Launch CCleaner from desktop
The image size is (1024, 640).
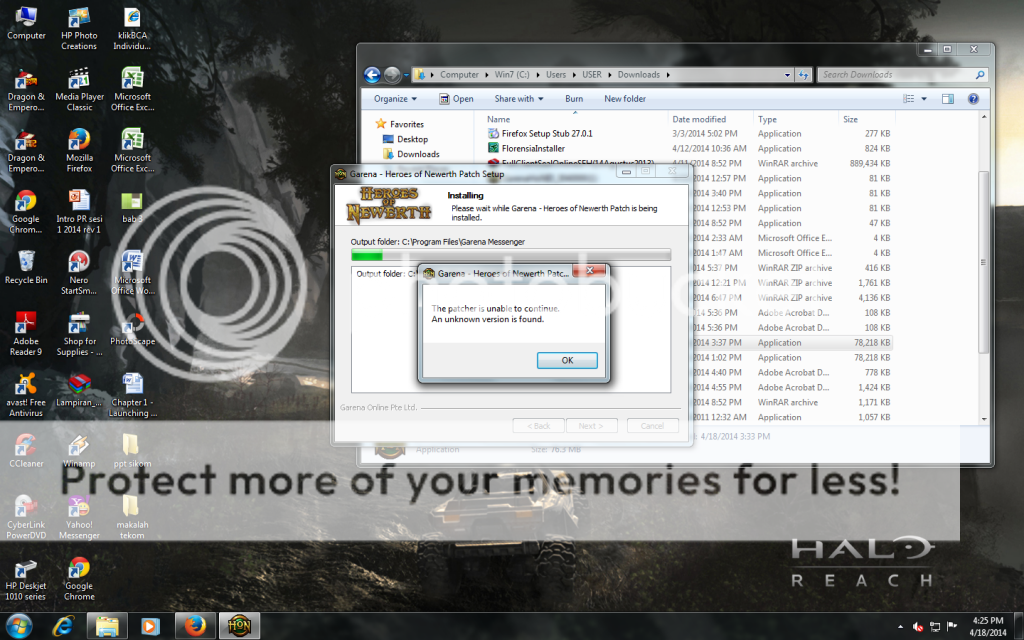26,451
